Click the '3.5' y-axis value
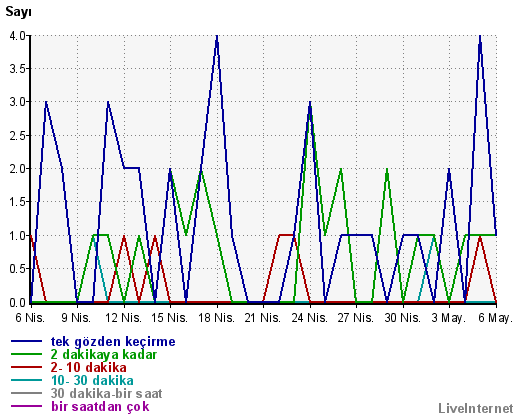This screenshot has width=520, height=418. [x=18, y=69]
